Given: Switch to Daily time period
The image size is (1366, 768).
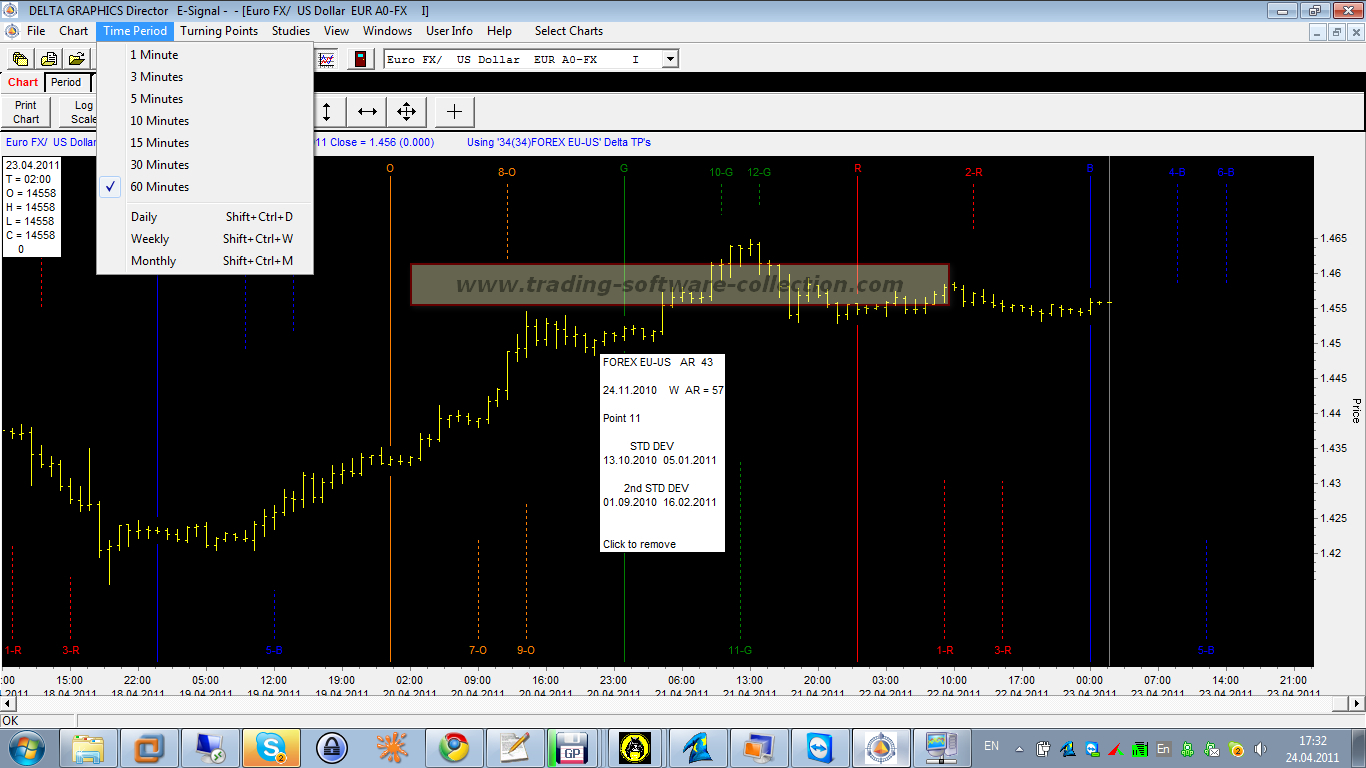Looking at the screenshot, I should coord(144,217).
